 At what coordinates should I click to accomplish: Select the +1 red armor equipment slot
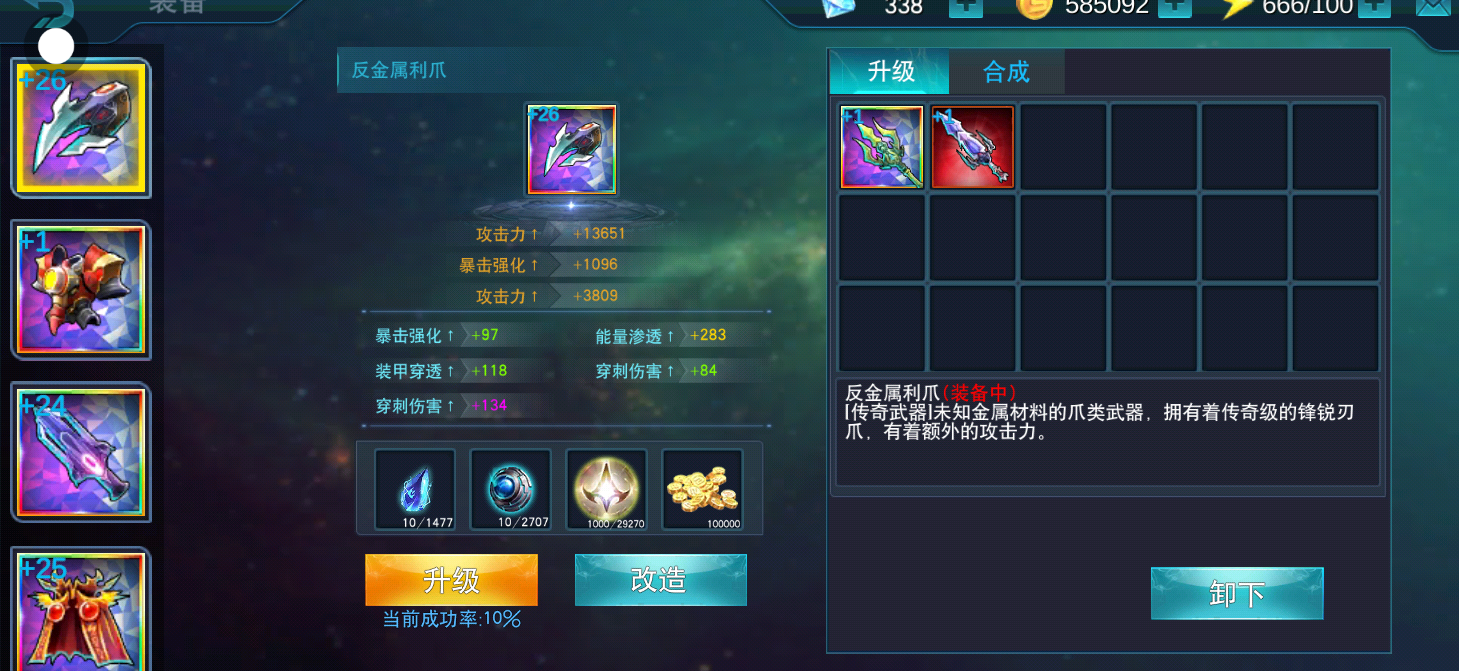click(x=81, y=290)
